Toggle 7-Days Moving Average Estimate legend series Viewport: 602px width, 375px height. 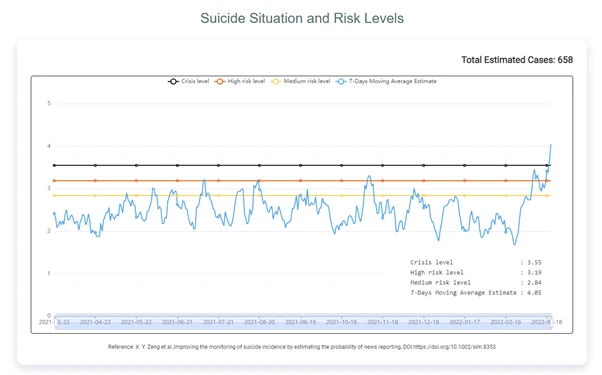tap(386, 81)
